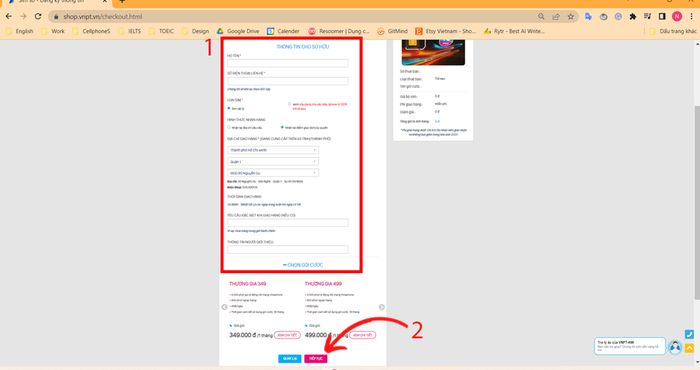This screenshot has height=370, width=700.
Task: Click the Thương Gia 499 package title
Action: coord(323,284)
